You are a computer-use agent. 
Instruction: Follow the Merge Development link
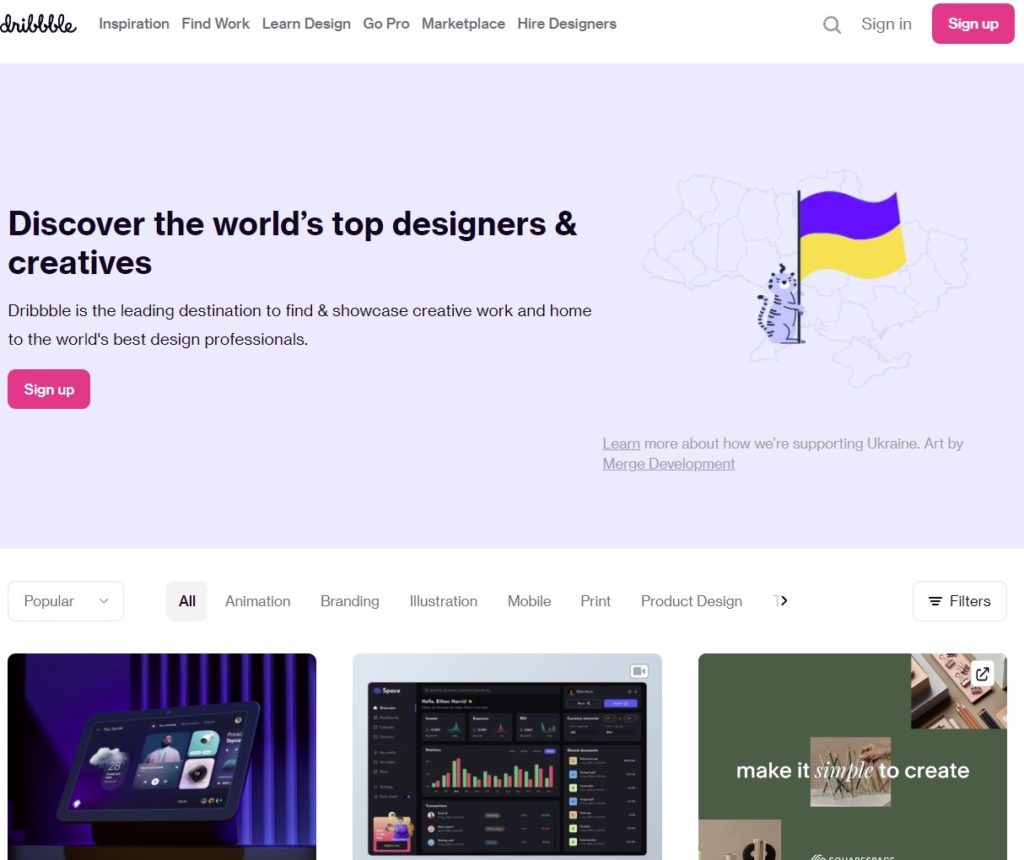(668, 464)
